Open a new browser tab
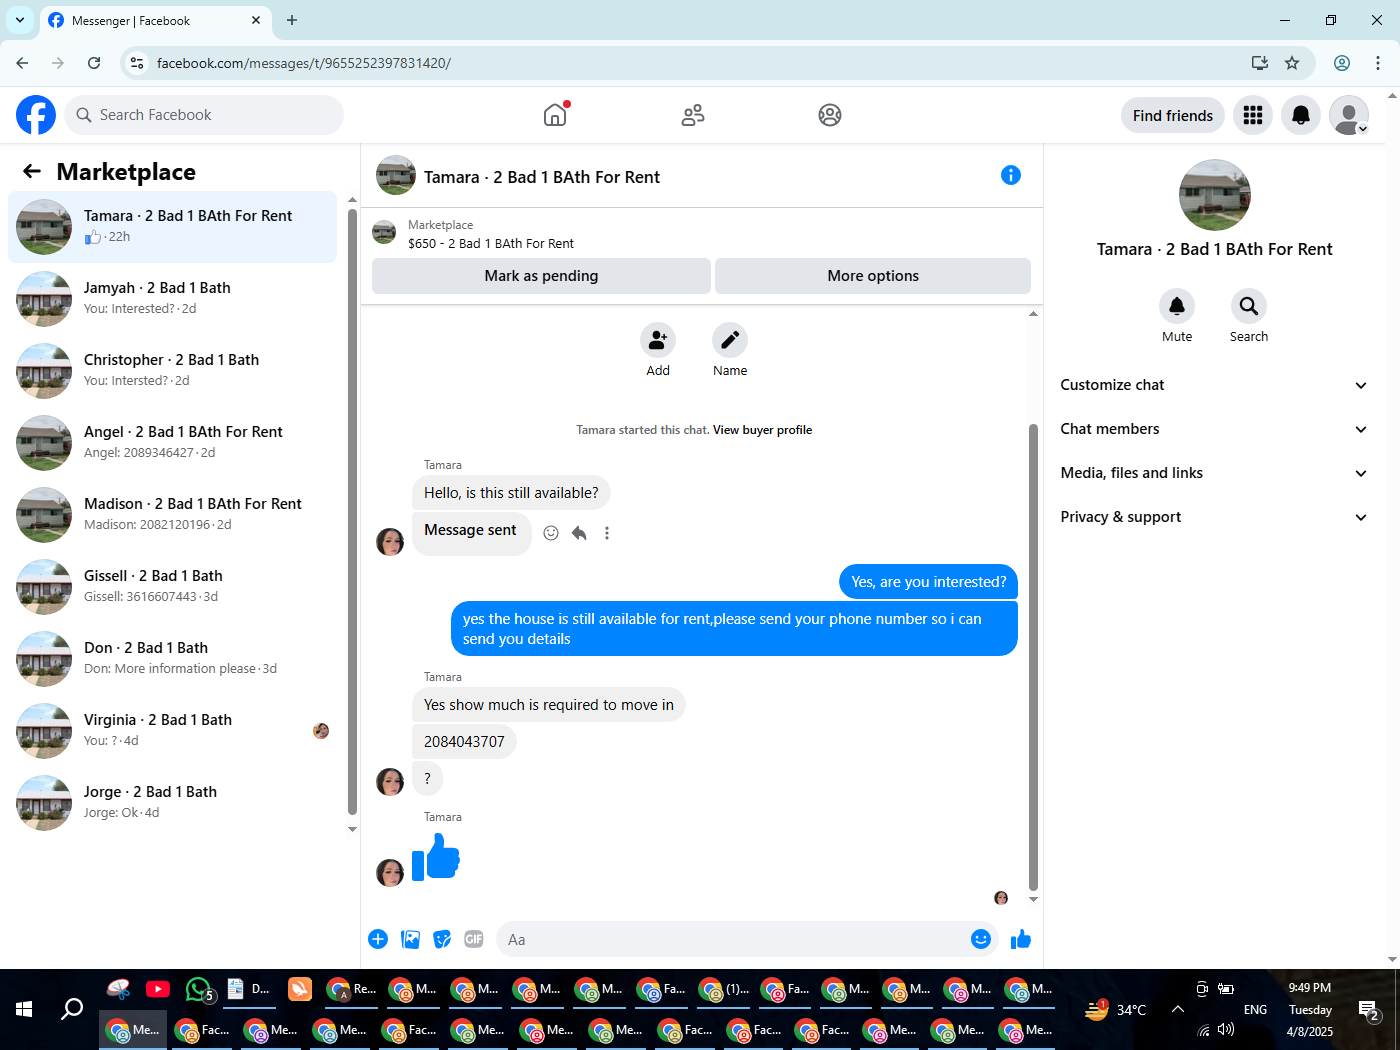Viewport: 1400px width, 1050px height. tap(292, 20)
